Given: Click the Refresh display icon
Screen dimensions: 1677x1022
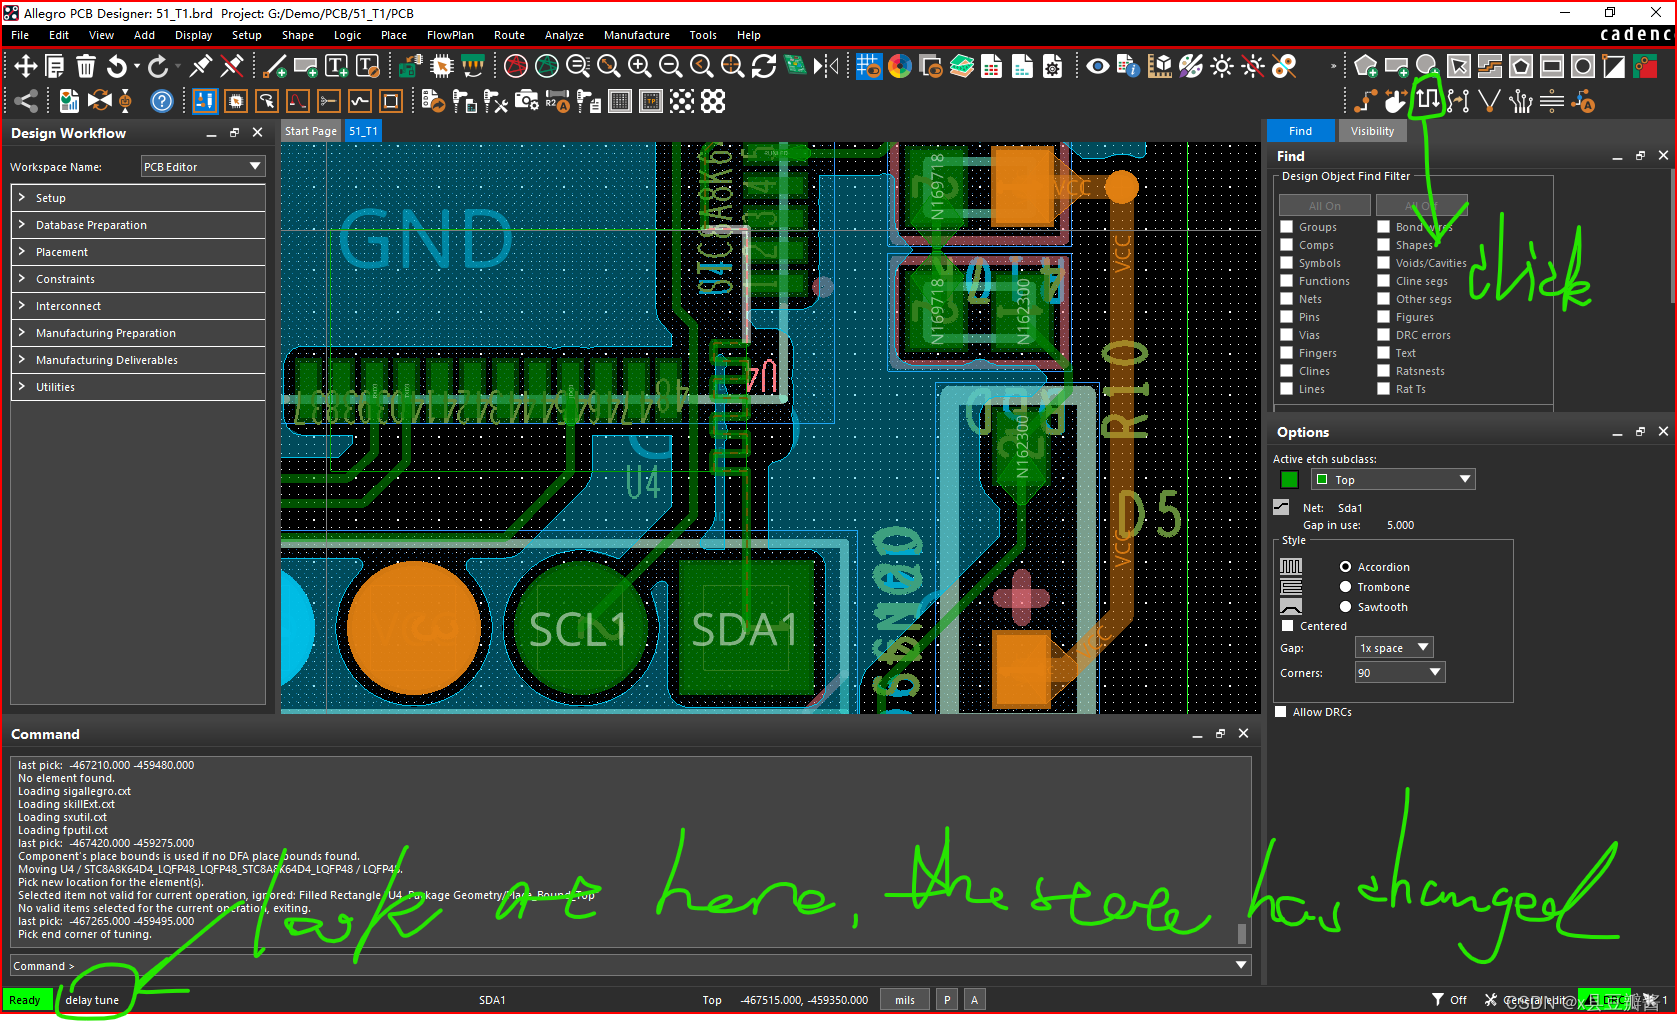Looking at the screenshot, I should pos(764,66).
